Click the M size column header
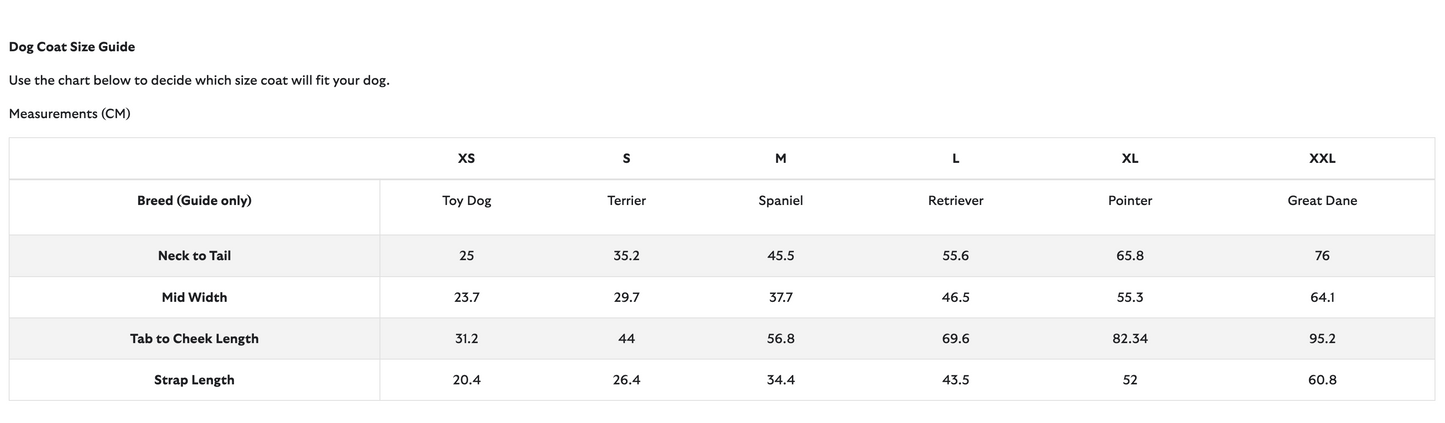 780,159
